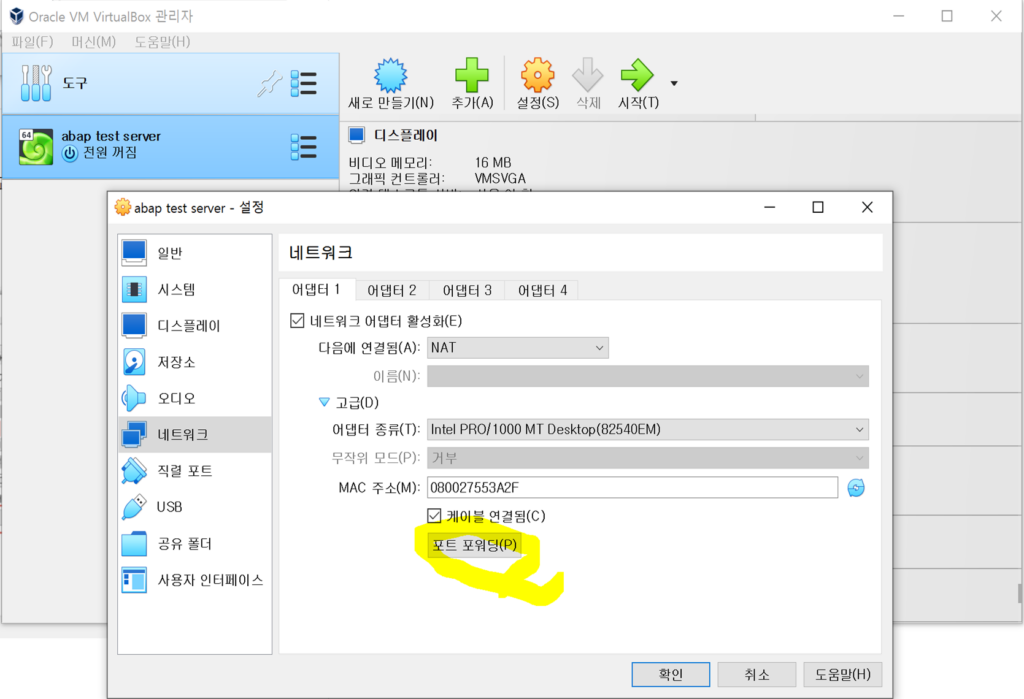Select 오디오 category in settings sidebar
This screenshot has height=699, width=1024.
pos(195,398)
